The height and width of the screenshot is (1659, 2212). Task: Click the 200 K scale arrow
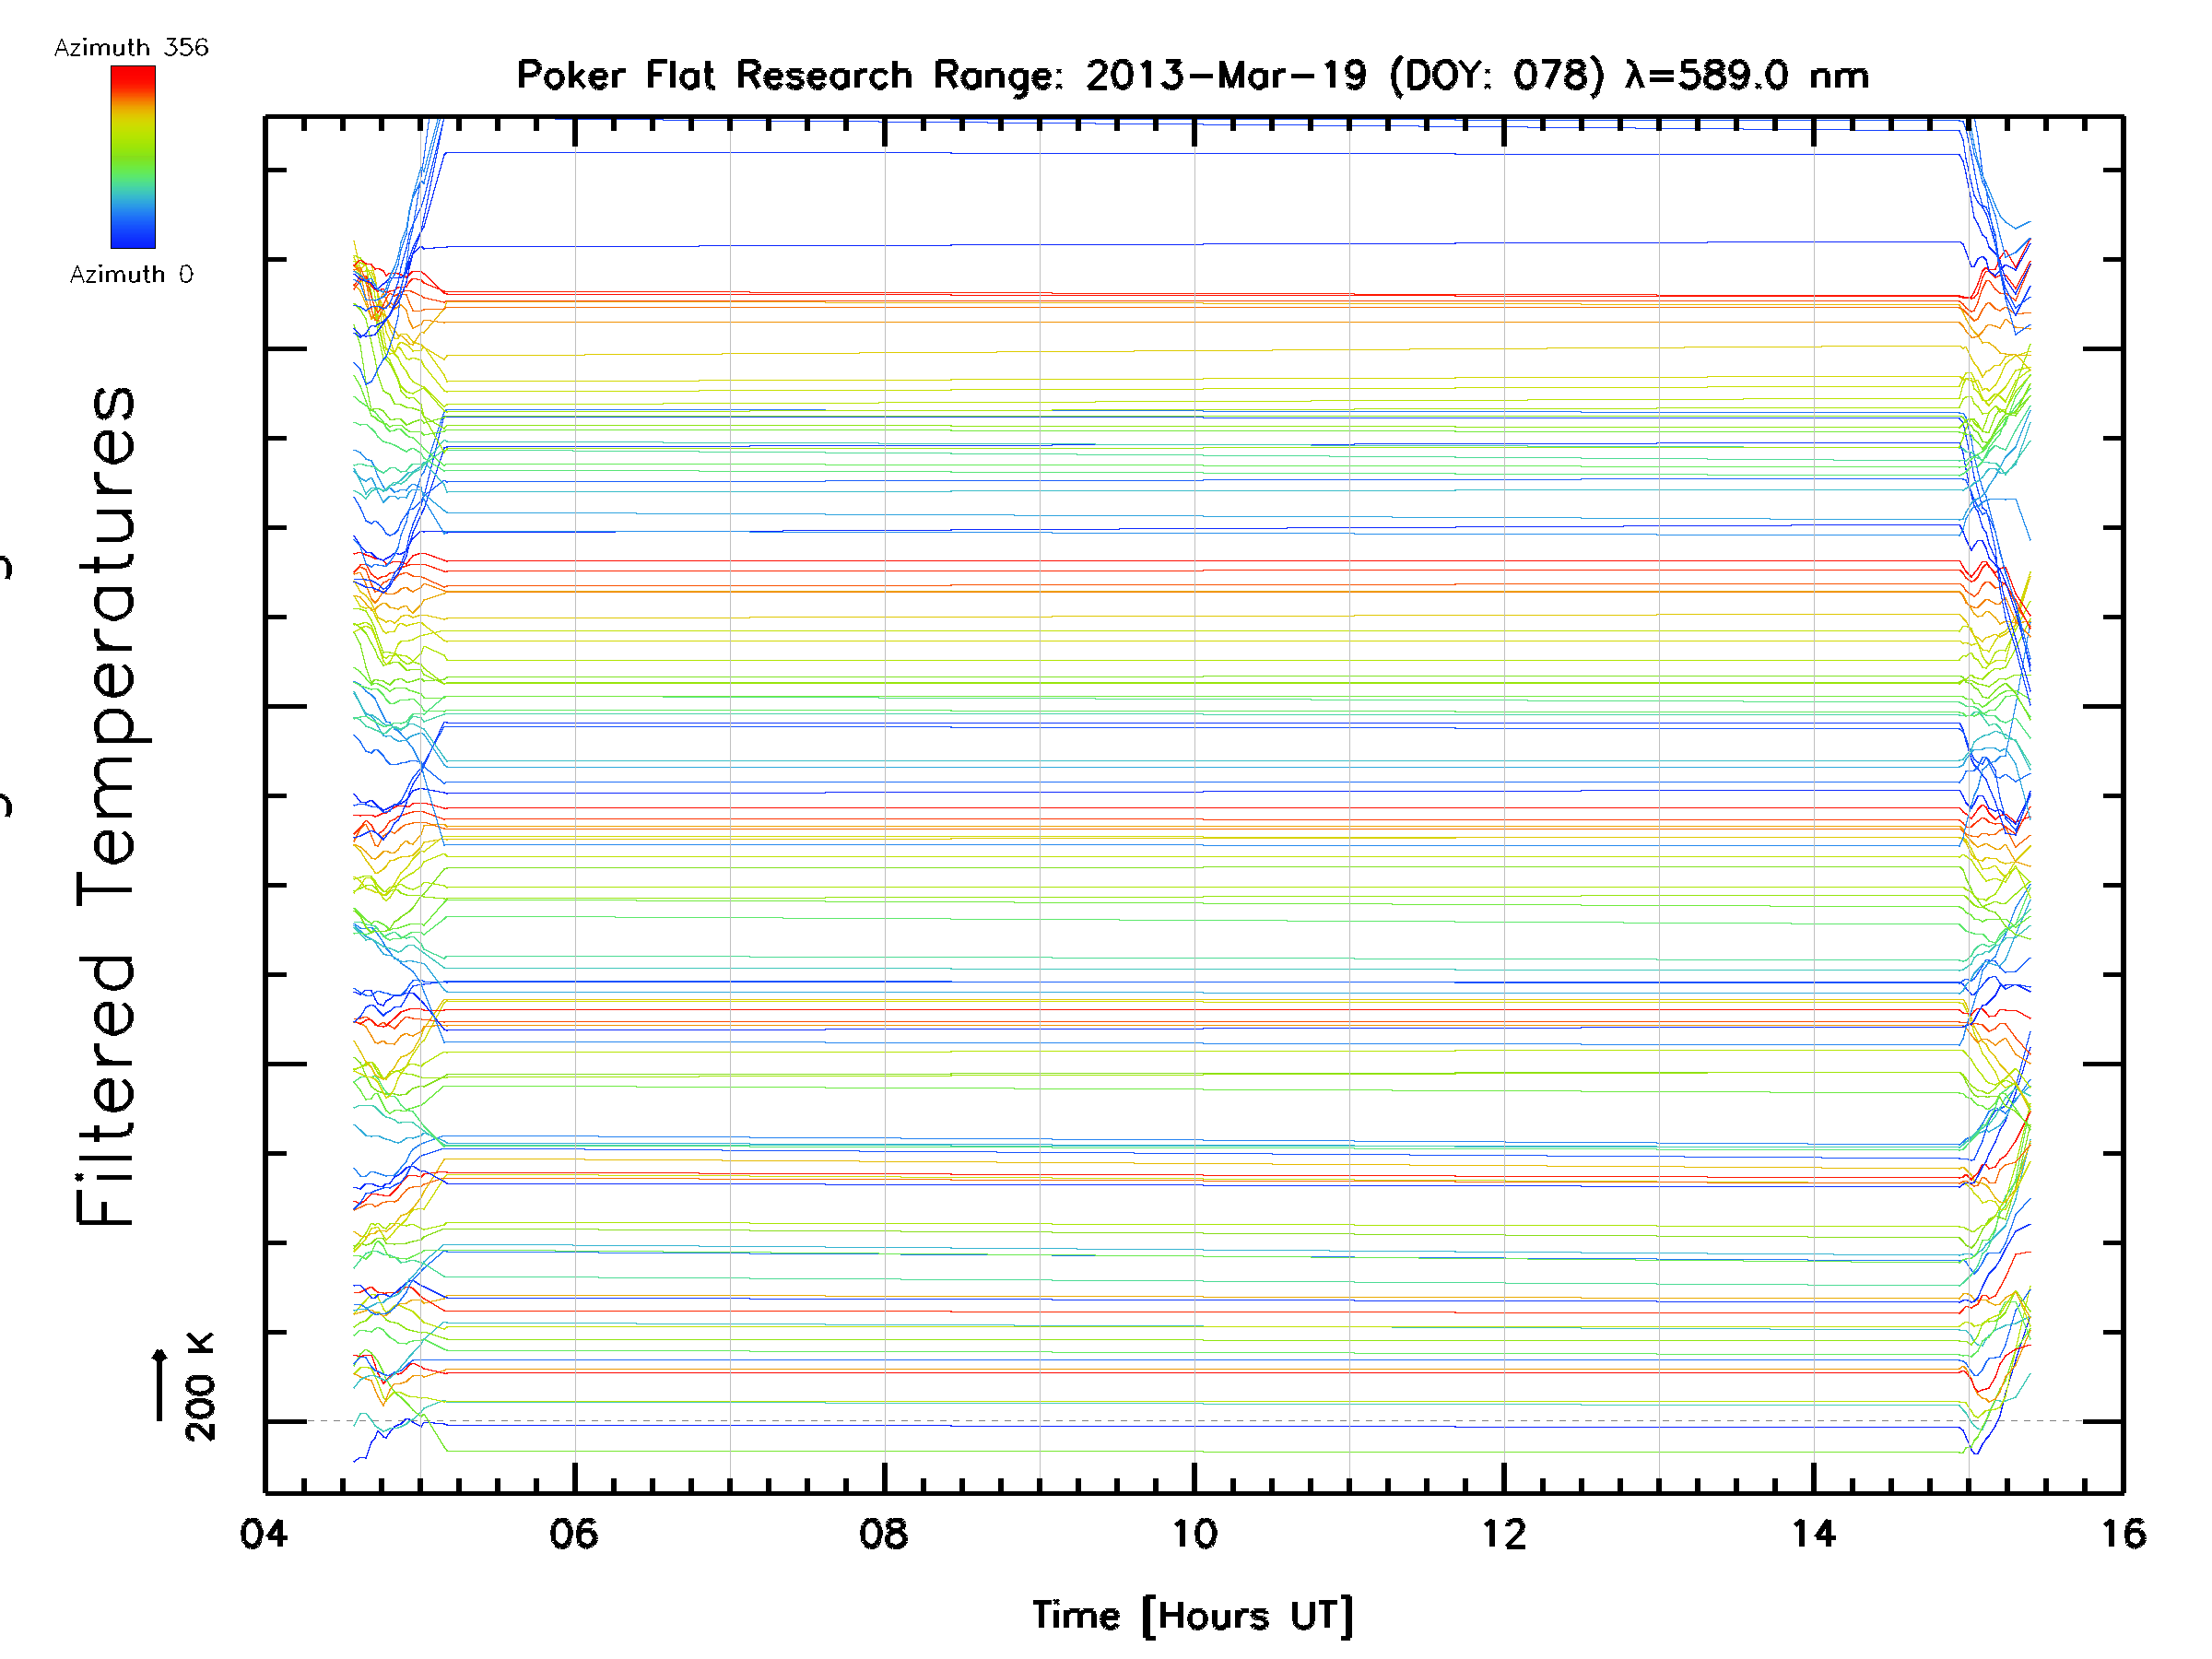(160, 1385)
